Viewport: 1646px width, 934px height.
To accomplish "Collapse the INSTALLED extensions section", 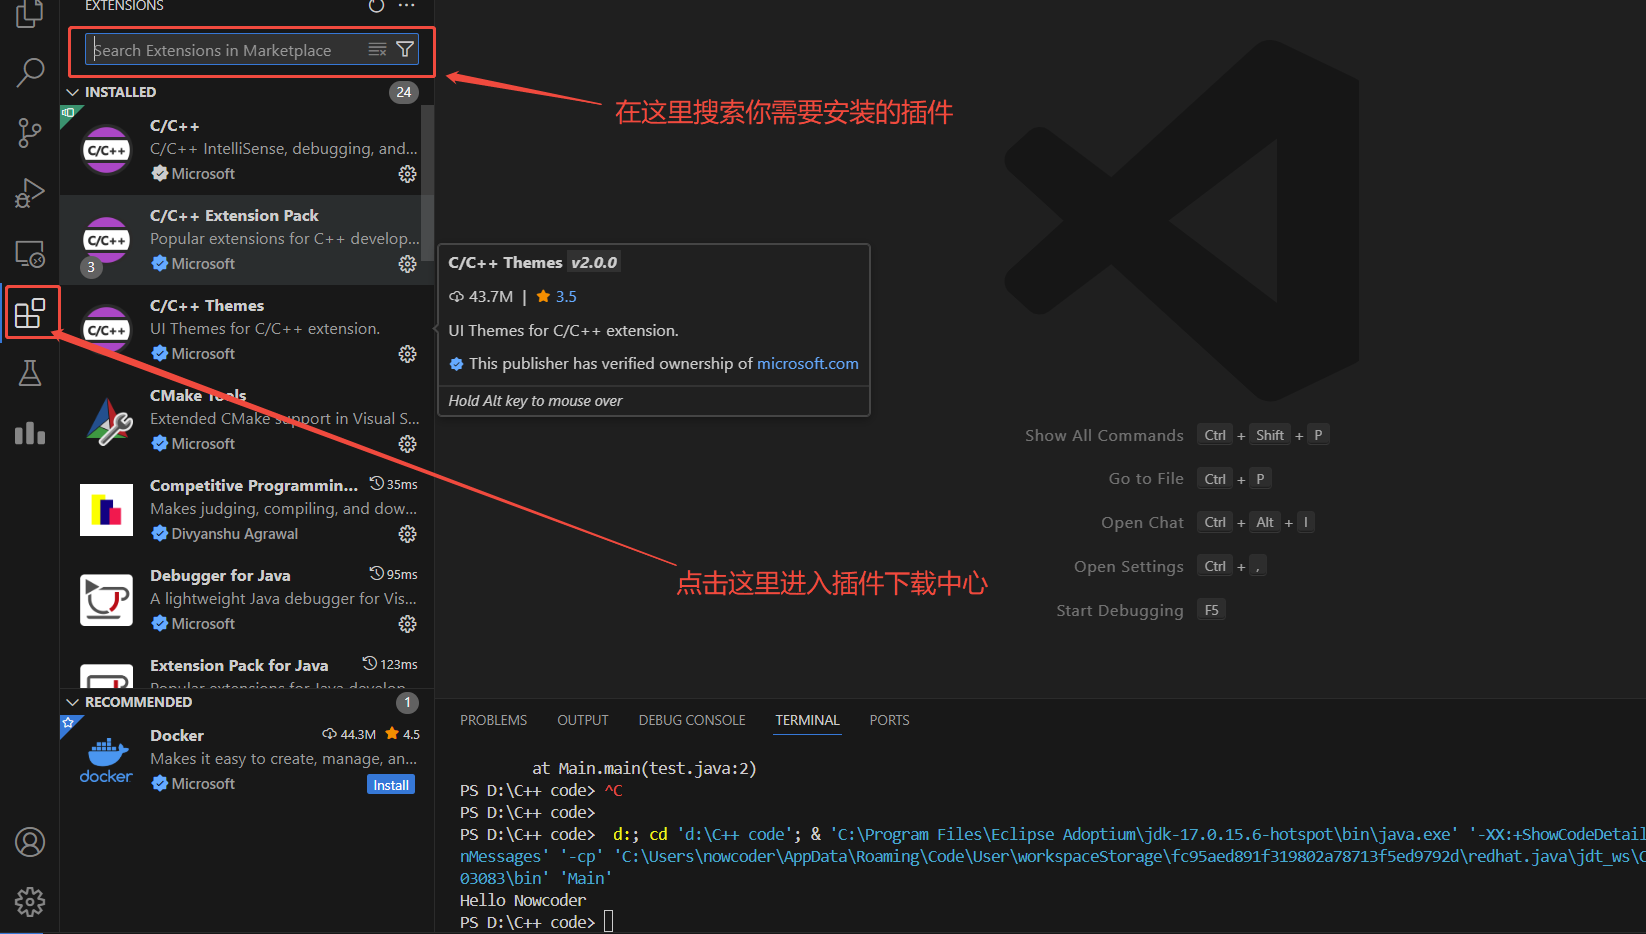I will (x=72, y=91).
